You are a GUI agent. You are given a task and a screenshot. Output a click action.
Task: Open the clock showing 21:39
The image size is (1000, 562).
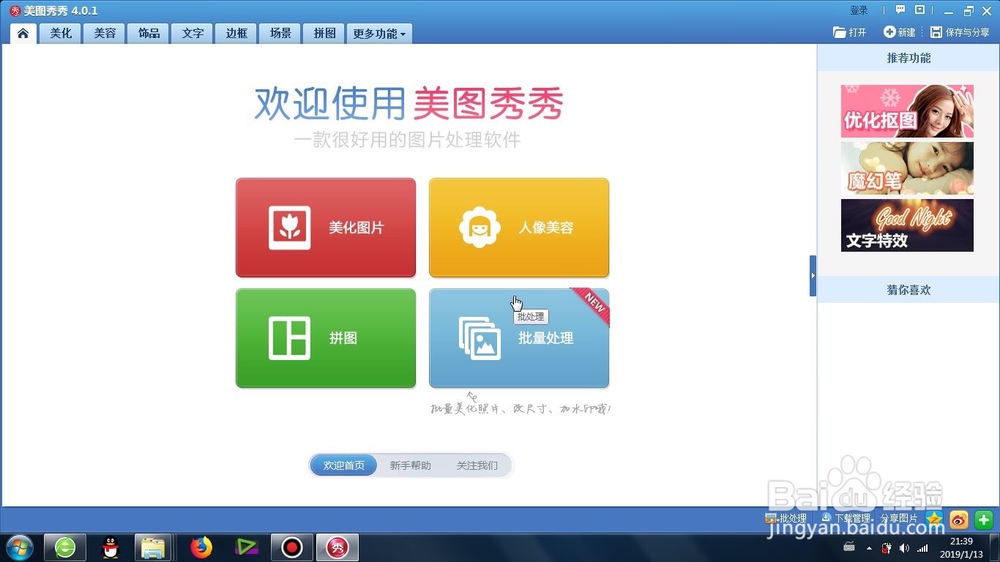click(961, 548)
